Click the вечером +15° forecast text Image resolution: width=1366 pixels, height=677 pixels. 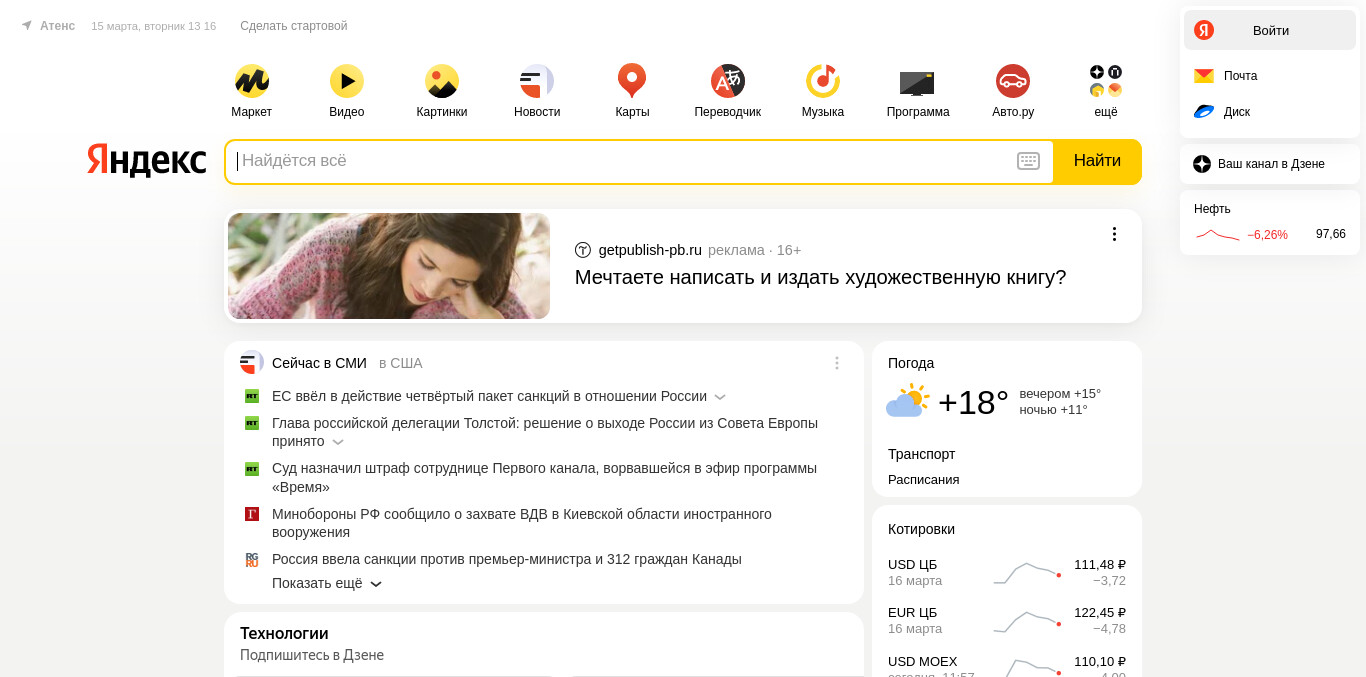[x=1060, y=394]
